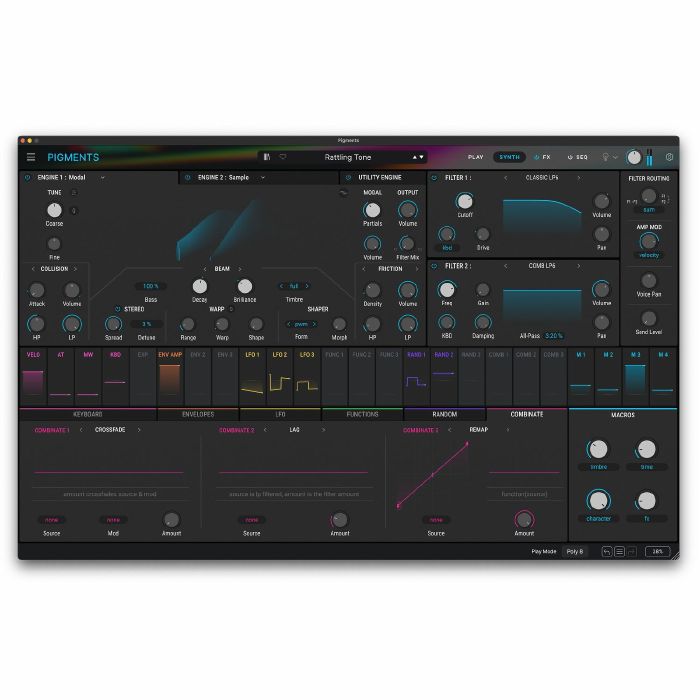
Task: Toggle the Warp section switch
Action: [x=232, y=309]
